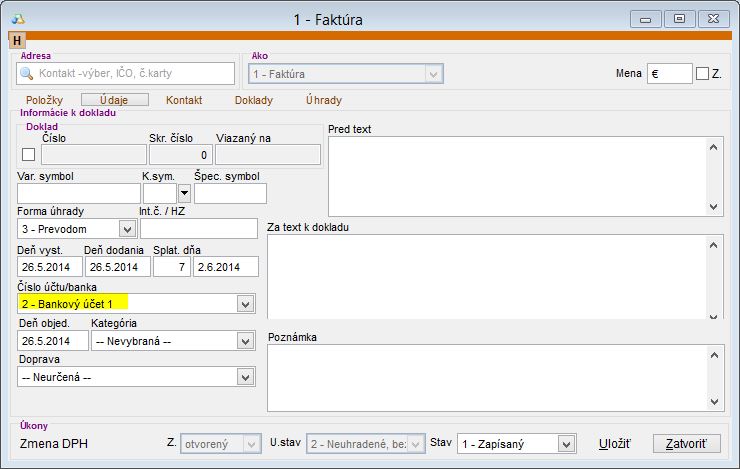Tick the Doklad Číslo checkbox
This screenshot has height=469, width=740.
[x=28, y=154]
